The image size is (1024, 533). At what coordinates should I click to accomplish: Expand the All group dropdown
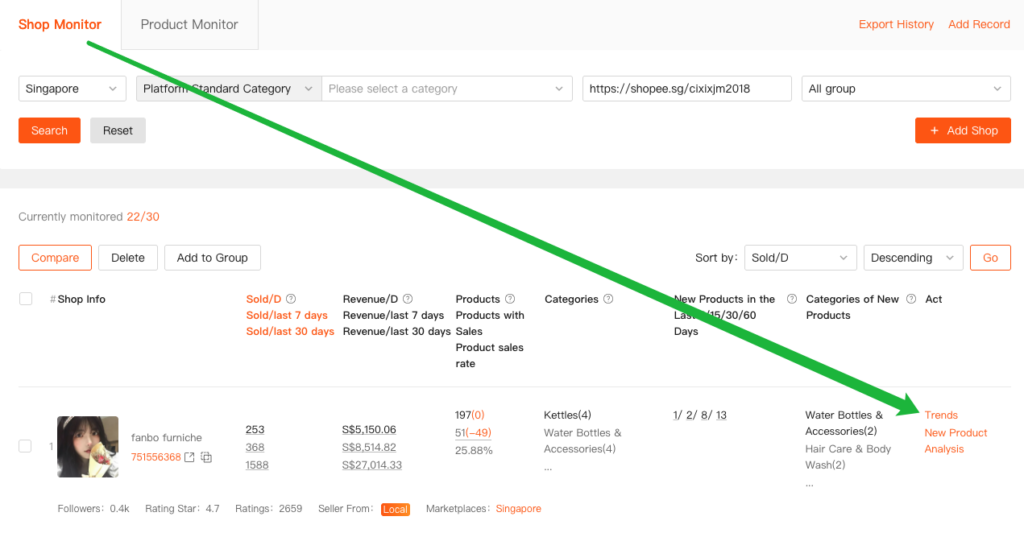tap(905, 89)
